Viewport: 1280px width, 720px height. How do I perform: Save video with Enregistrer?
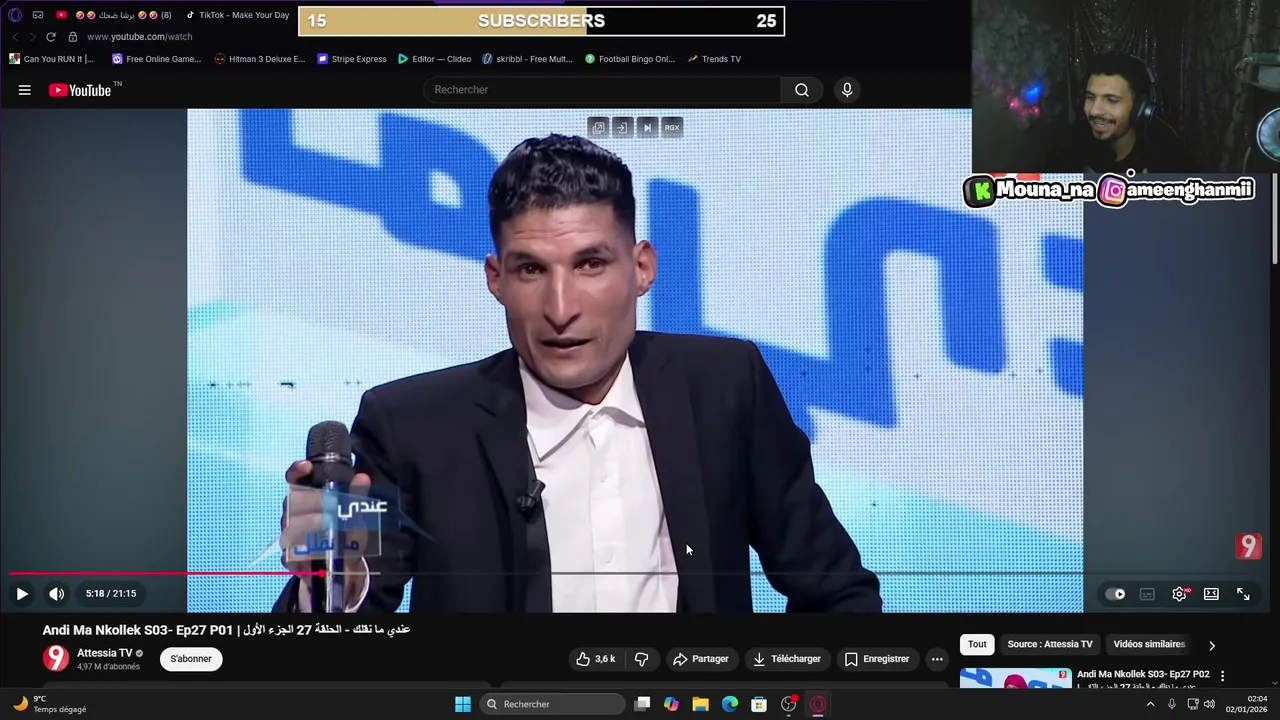[x=877, y=659]
